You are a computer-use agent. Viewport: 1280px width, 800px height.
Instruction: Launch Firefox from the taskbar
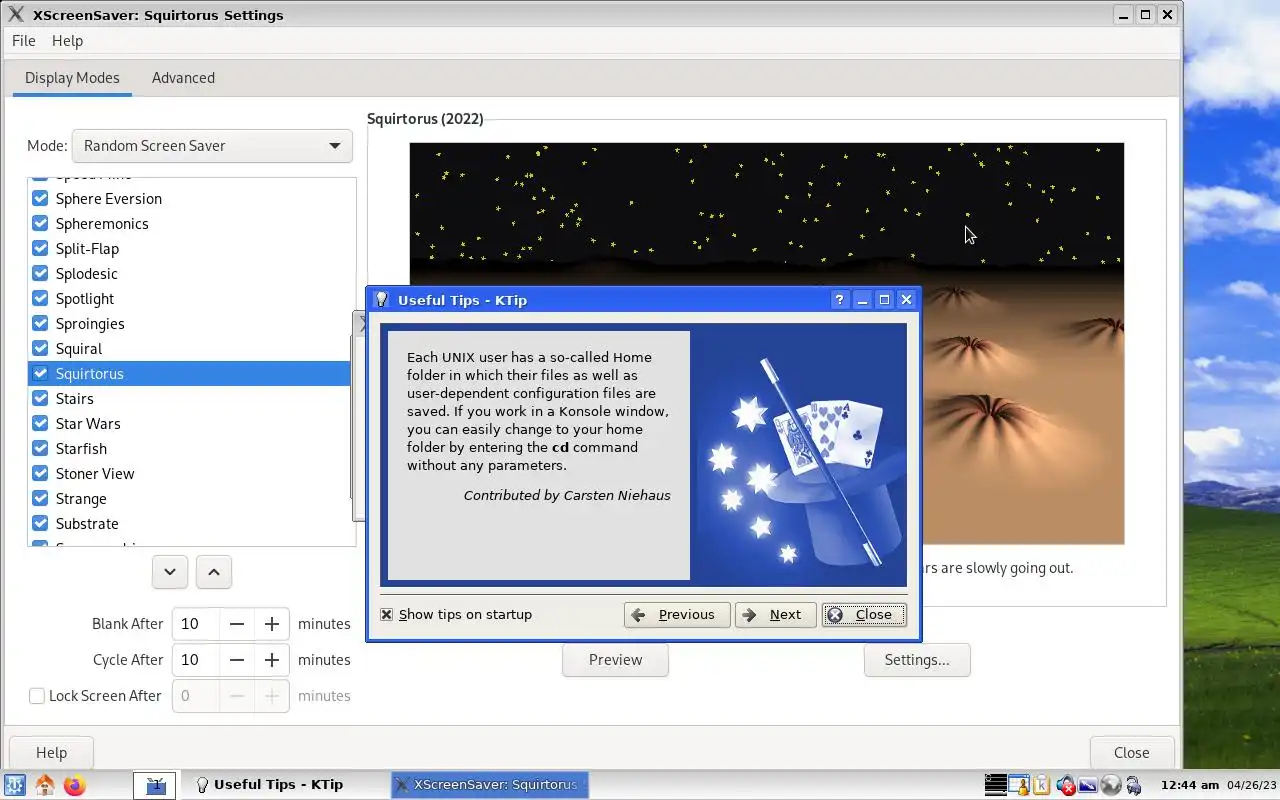(x=75, y=785)
